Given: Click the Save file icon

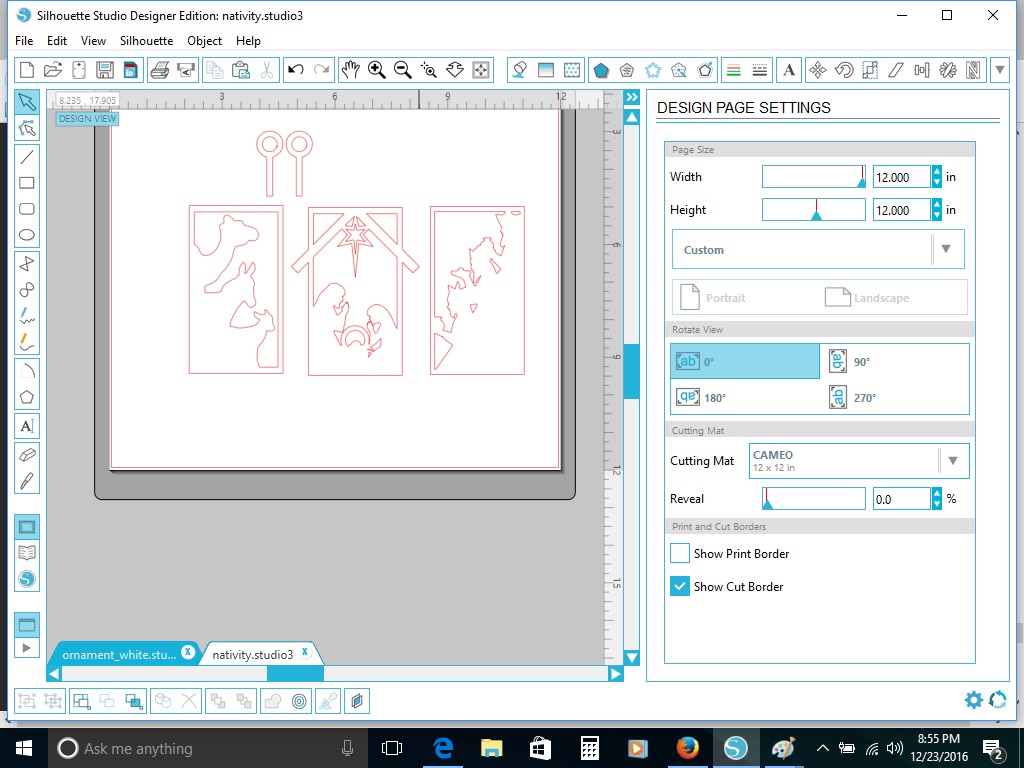Looking at the screenshot, I should [104, 70].
